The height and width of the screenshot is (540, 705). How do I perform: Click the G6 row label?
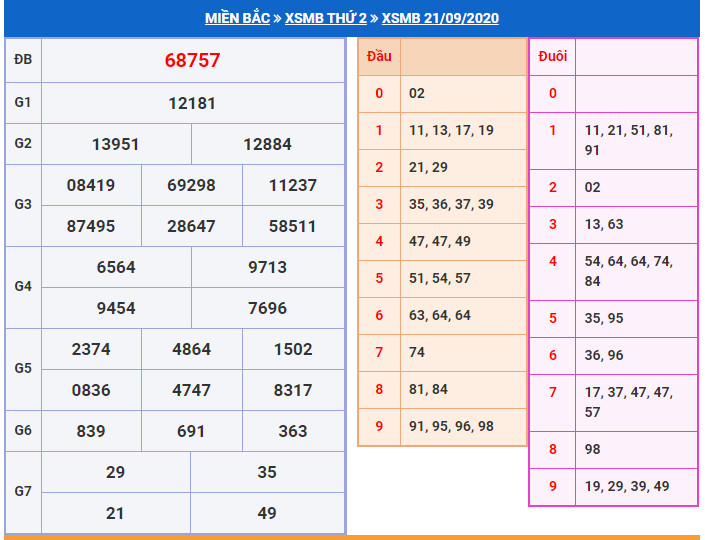[x=23, y=430]
